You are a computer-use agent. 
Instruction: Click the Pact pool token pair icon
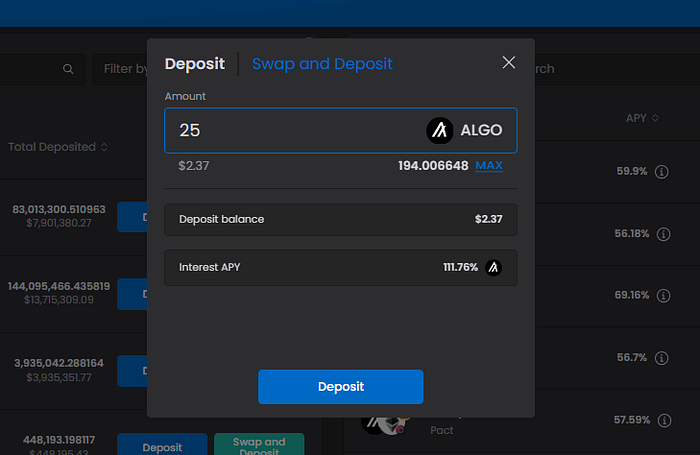point(384,426)
